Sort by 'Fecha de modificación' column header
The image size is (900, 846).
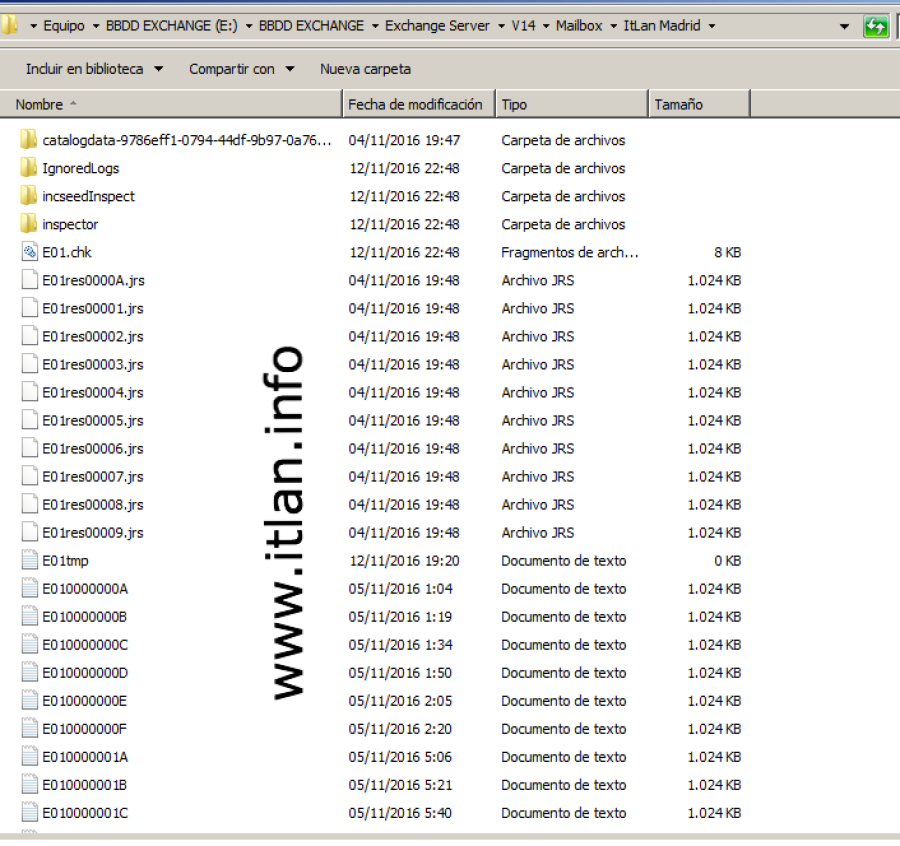(x=415, y=104)
